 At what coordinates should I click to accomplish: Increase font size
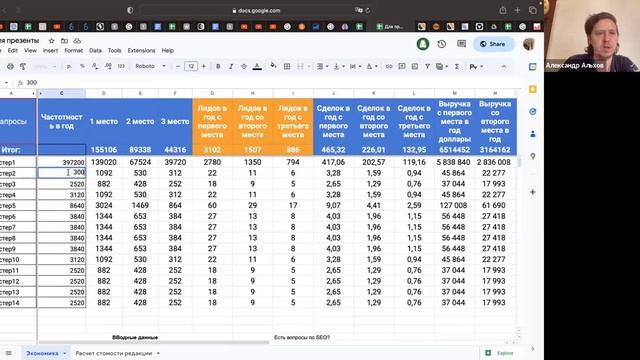204,66
